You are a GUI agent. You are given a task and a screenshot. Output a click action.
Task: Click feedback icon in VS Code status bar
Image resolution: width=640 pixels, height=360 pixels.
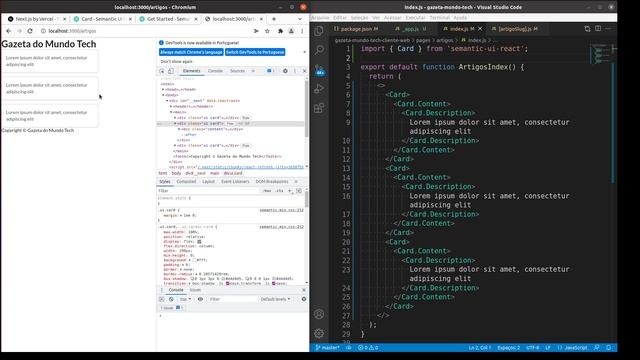(x=597, y=348)
